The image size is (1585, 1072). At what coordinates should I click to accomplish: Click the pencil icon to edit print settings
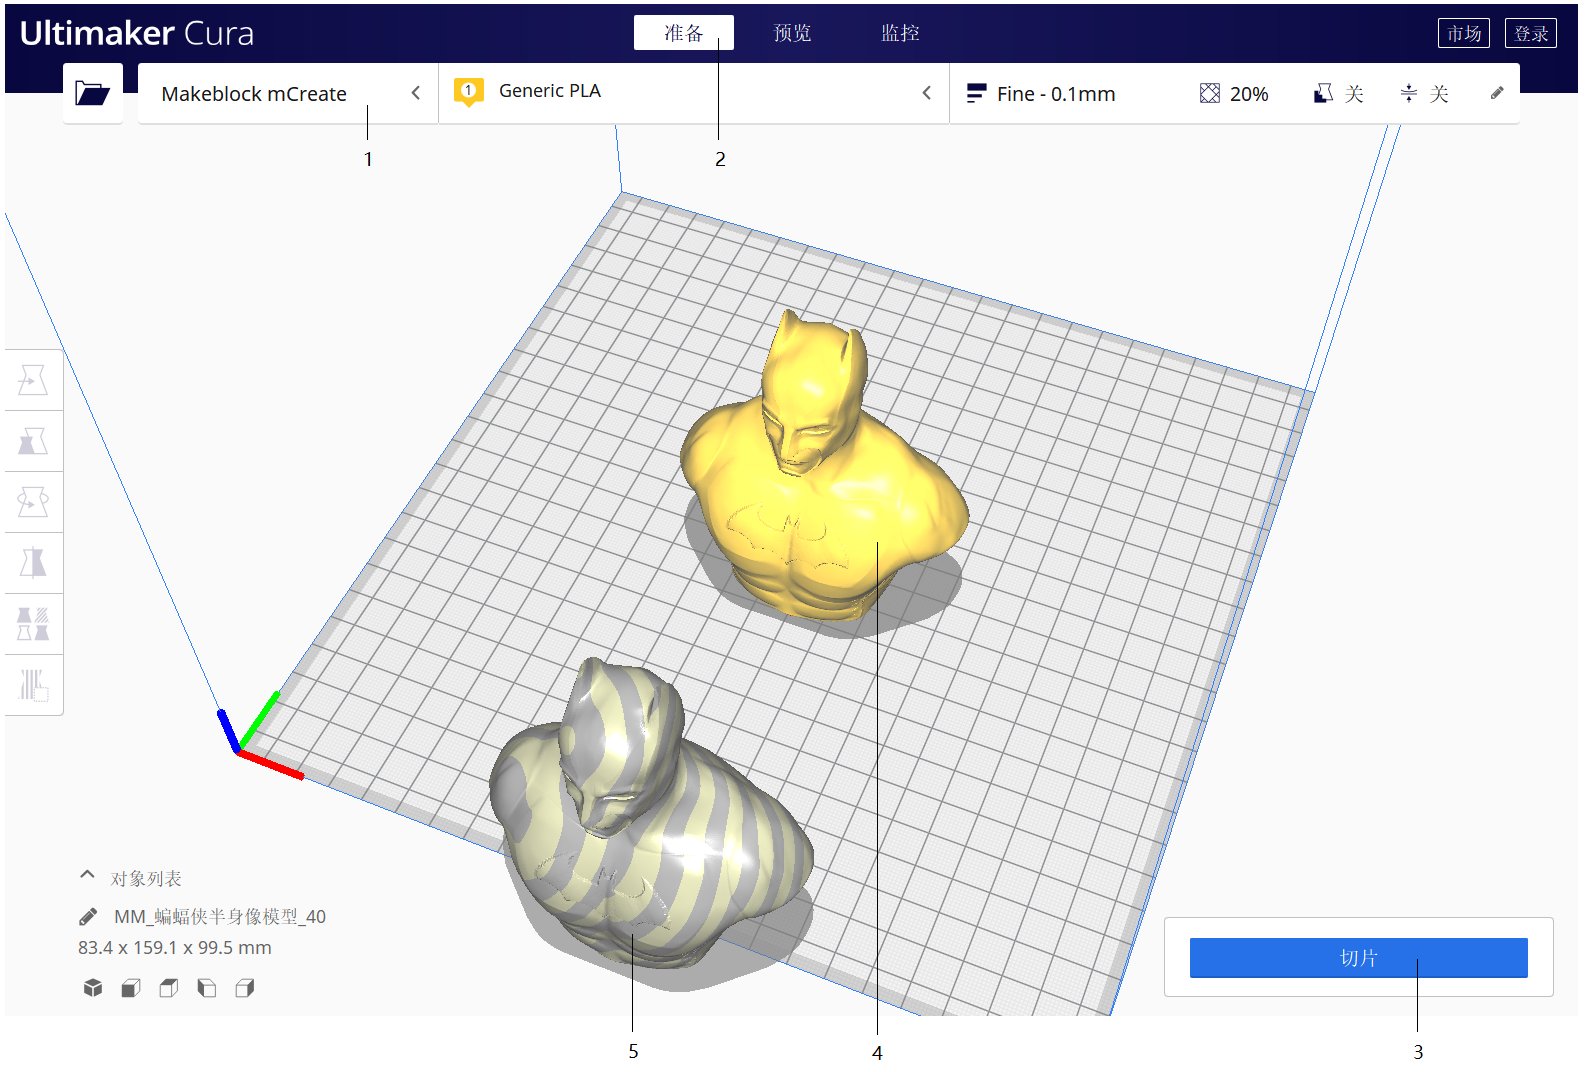(x=1497, y=93)
